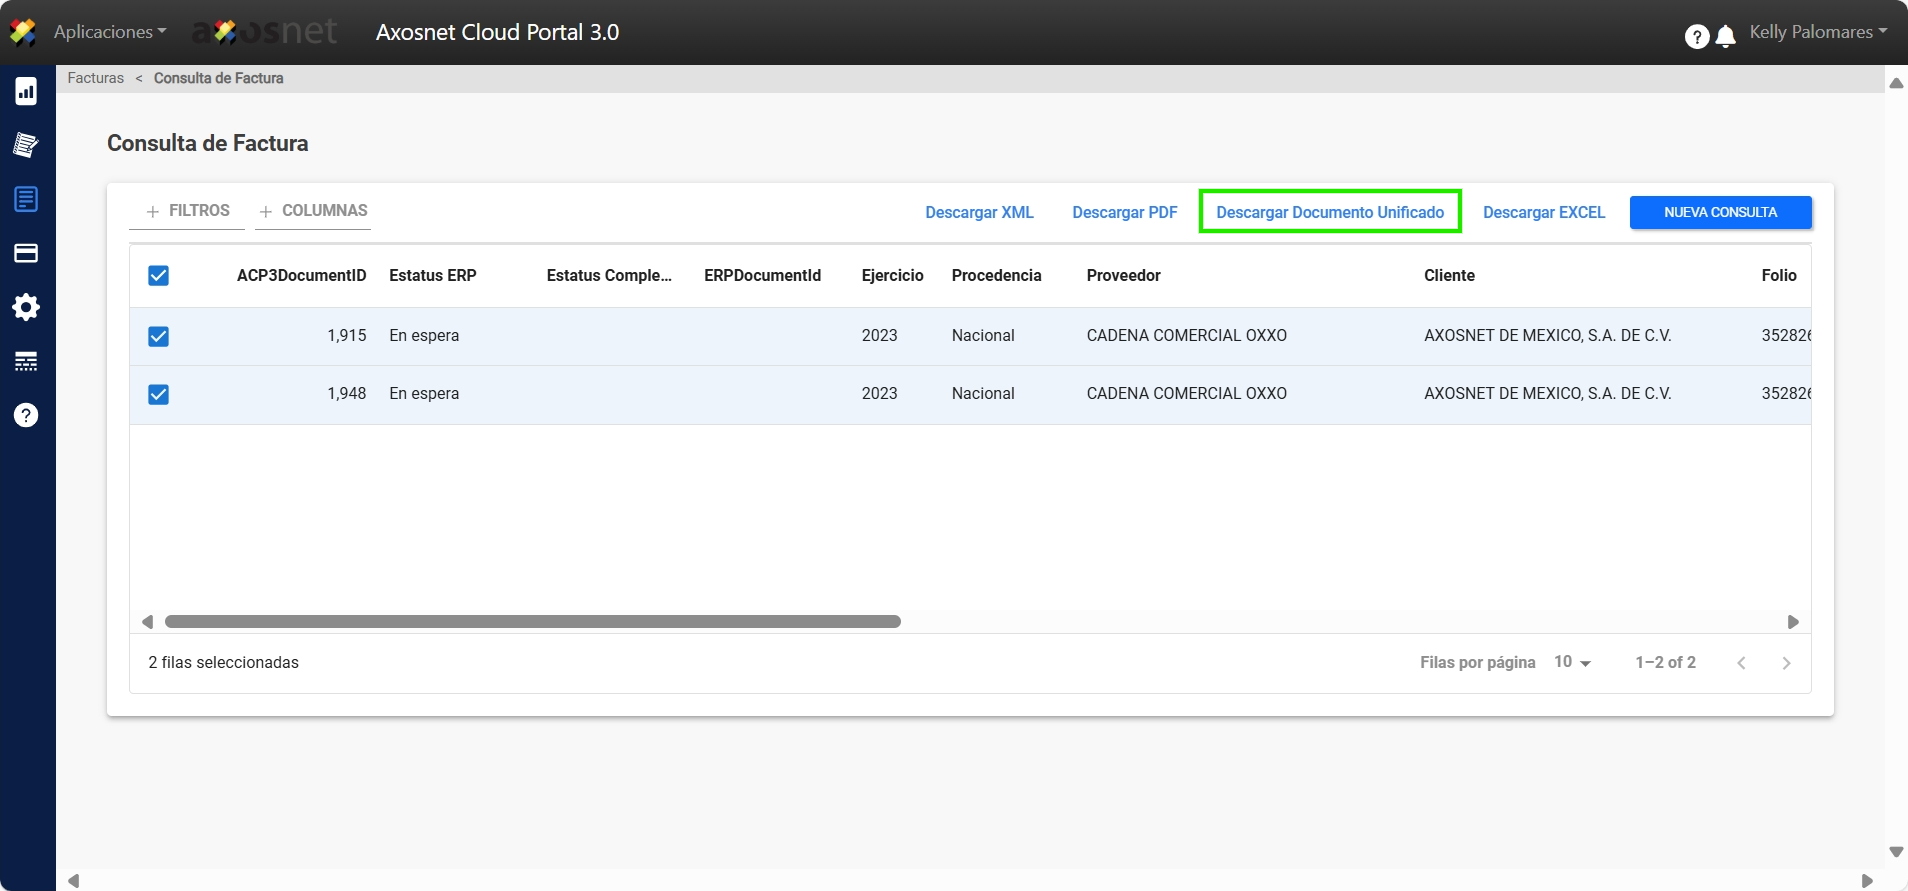Toggle the select-all header checkbox
The width and height of the screenshot is (1908, 891).
click(x=158, y=276)
